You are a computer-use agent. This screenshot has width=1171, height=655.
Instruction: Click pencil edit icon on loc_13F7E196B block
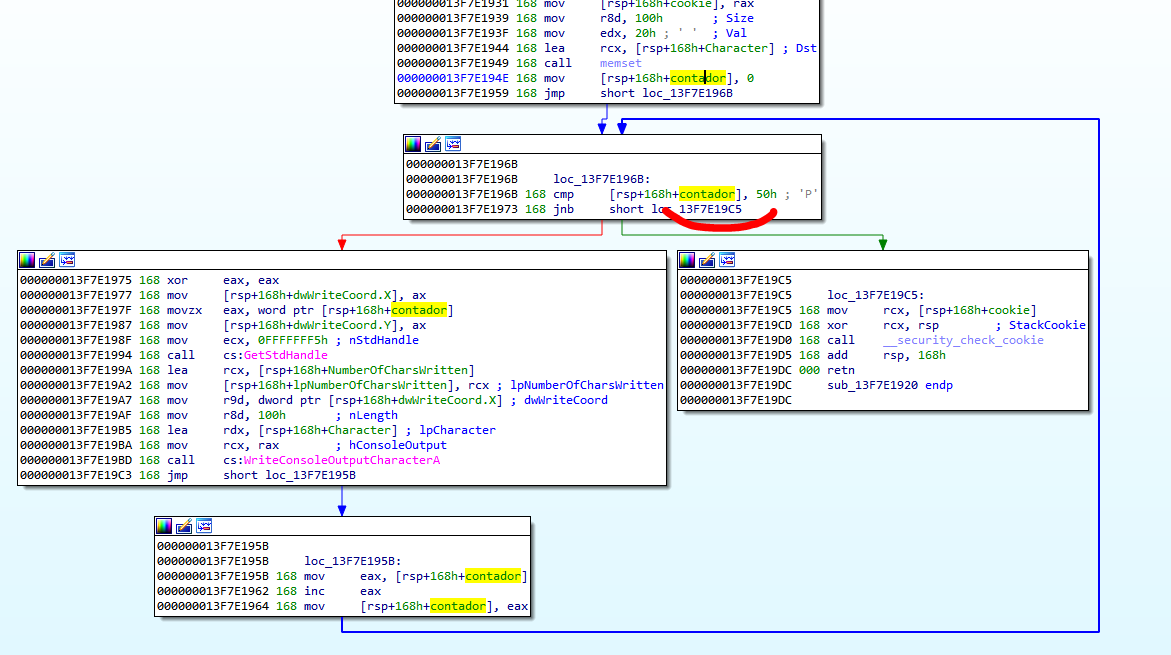433,144
